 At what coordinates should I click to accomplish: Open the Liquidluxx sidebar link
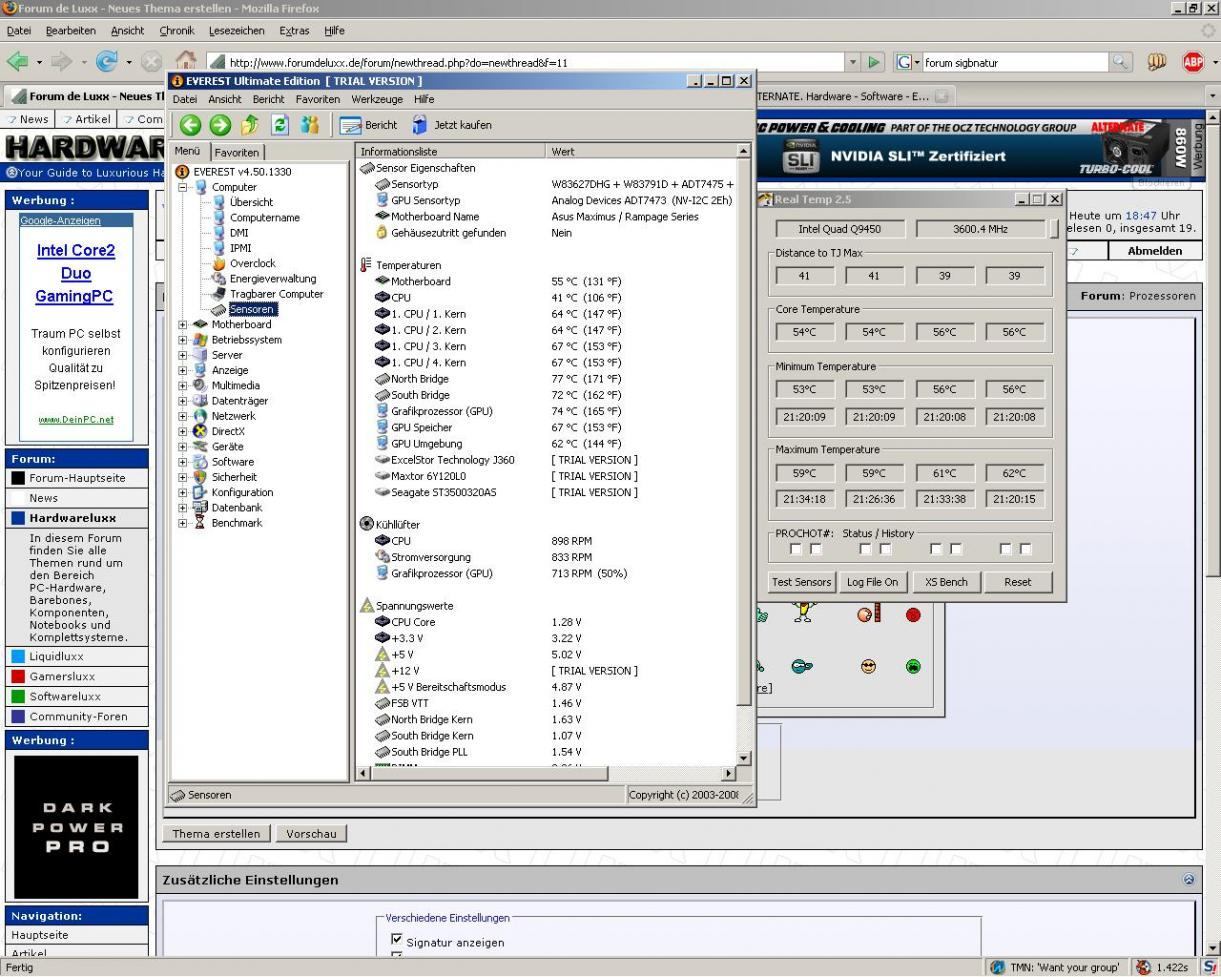pos(56,657)
